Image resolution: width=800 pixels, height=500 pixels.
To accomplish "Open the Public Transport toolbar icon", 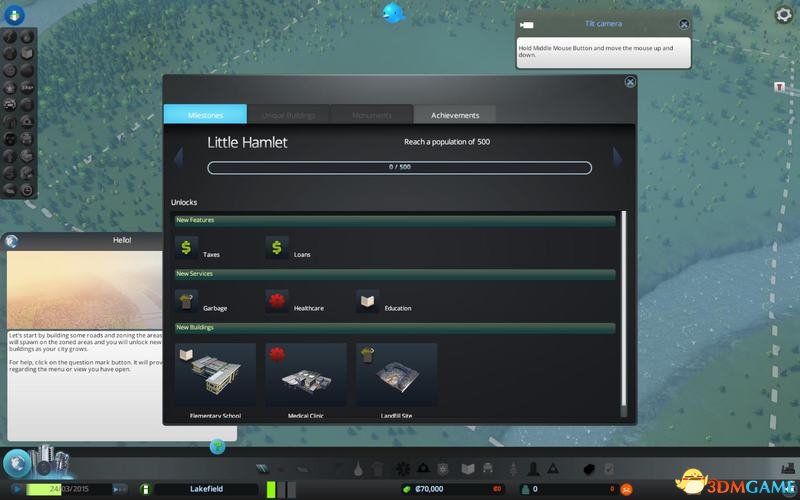I will 488,468.
